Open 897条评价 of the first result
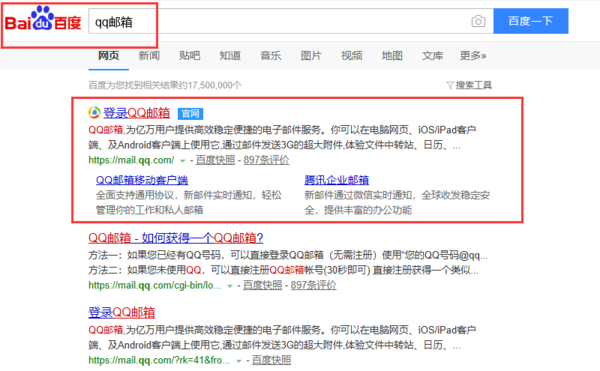The height and width of the screenshot is (371, 600). click(x=266, y=160)
